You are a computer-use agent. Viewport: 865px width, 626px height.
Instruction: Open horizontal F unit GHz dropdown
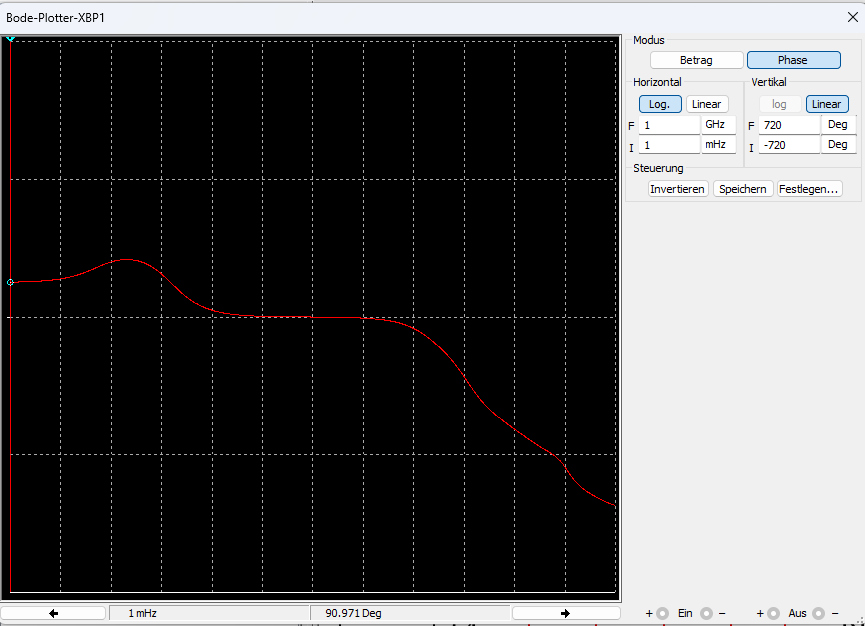click(x=718, y=125)
